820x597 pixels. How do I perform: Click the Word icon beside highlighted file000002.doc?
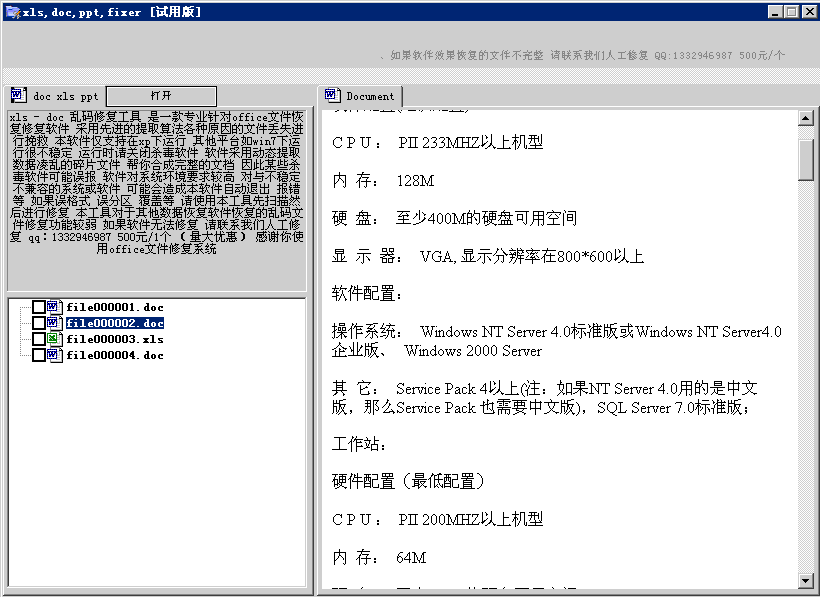53,322
